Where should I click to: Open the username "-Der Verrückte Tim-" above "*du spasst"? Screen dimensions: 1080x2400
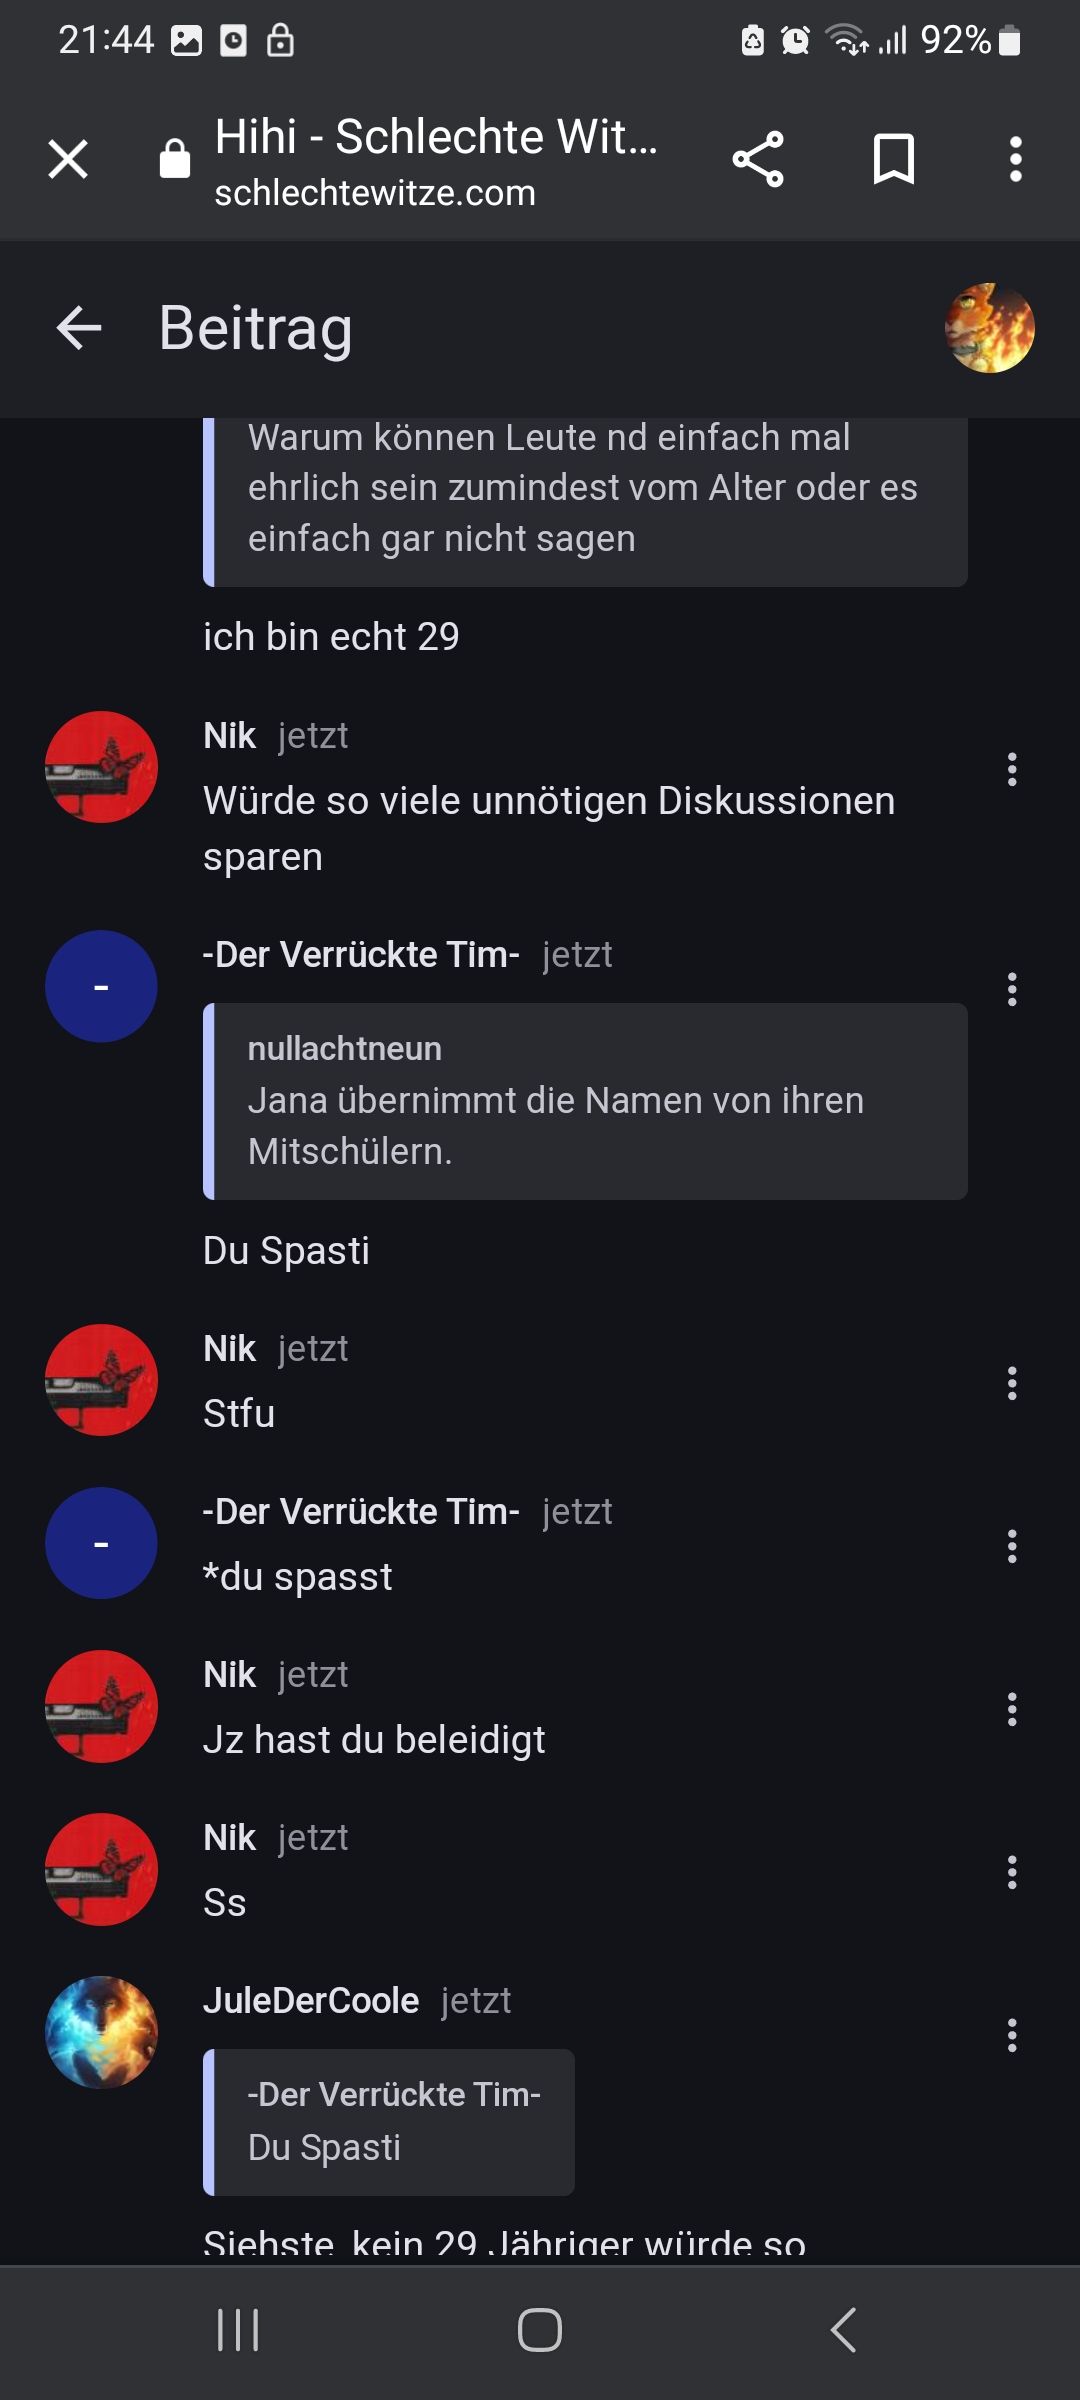click(x=361, y=1512)
